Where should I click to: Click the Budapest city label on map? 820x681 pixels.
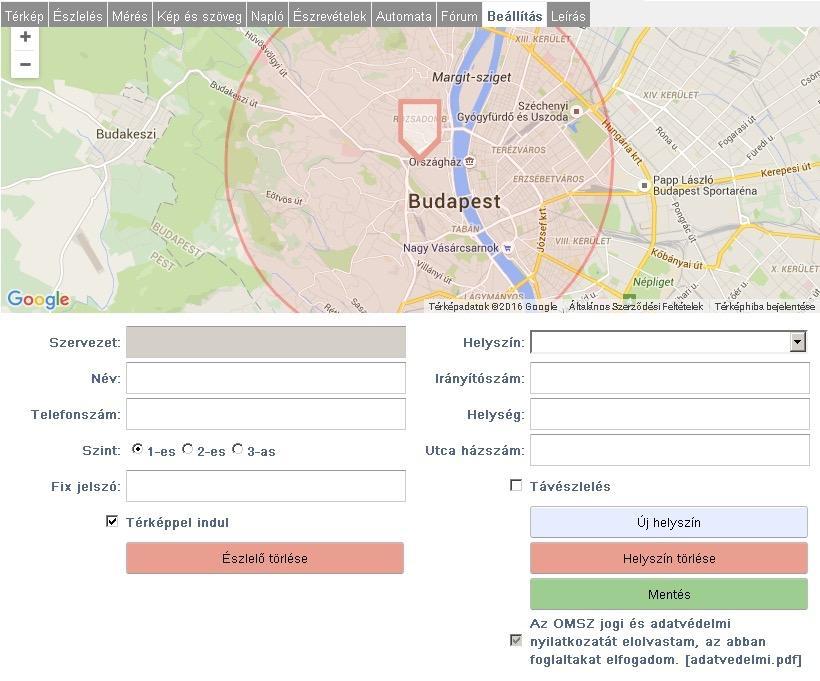pos(454,201)
